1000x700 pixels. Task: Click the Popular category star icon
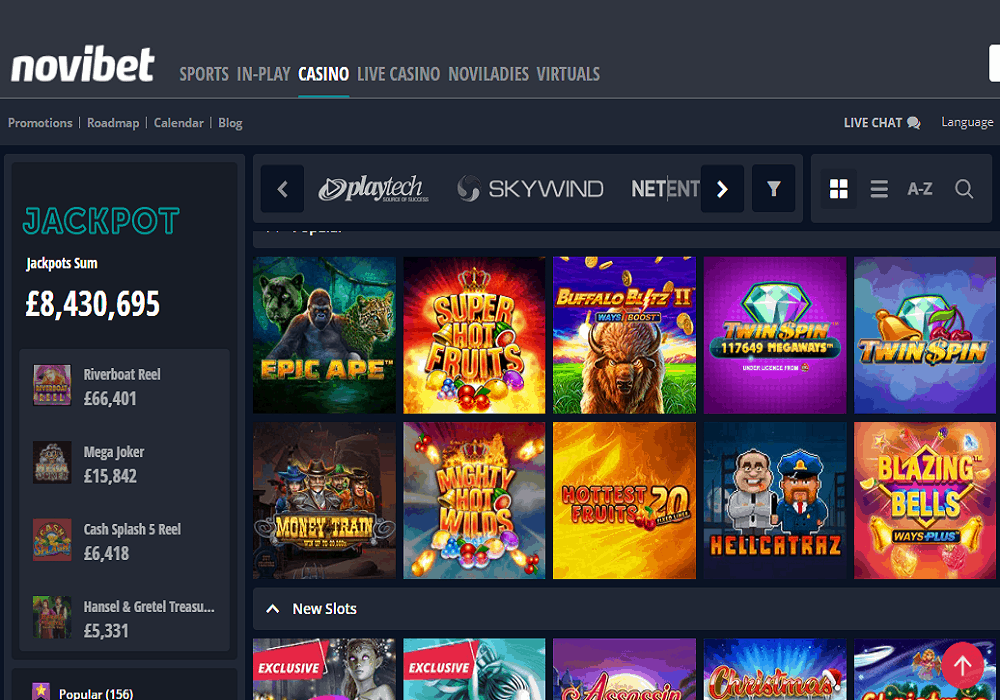click(x=41, y=691)
